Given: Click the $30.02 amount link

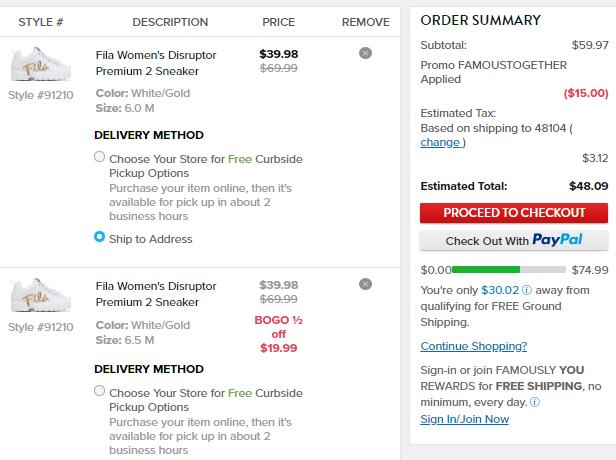Looking at the screenshot, I should tap(500, 290).
